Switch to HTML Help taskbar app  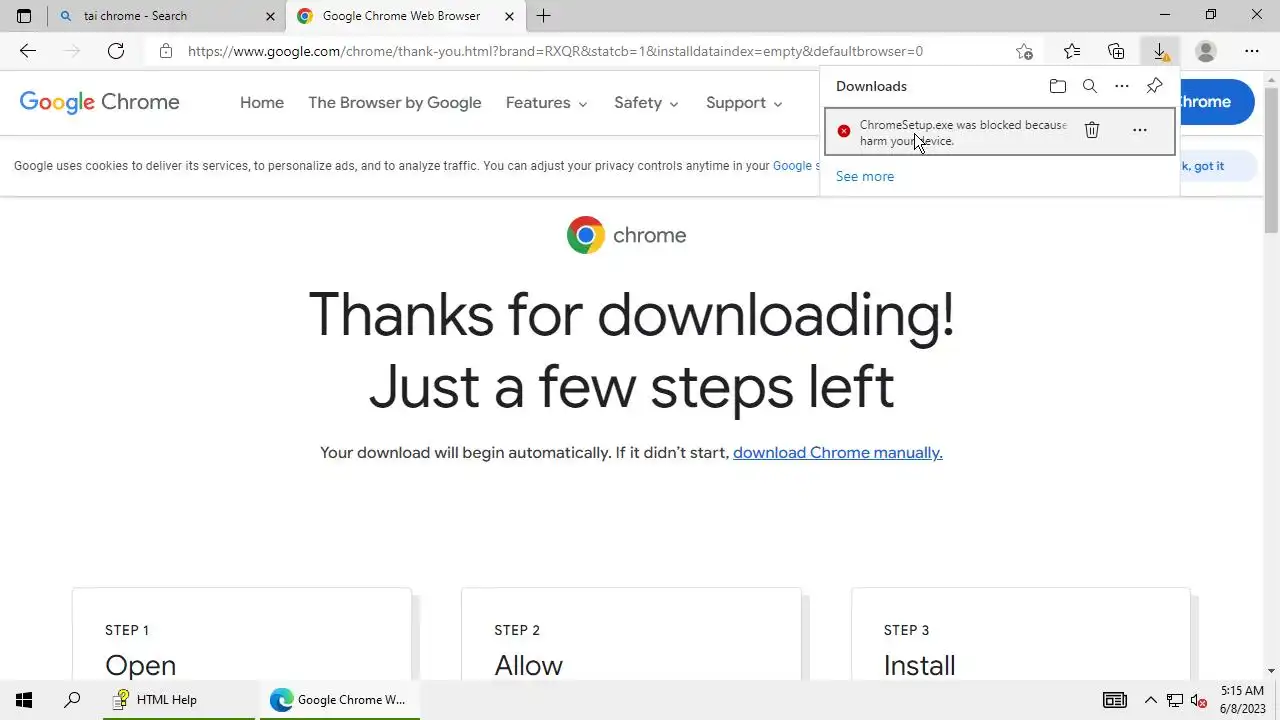pos(179,700)
